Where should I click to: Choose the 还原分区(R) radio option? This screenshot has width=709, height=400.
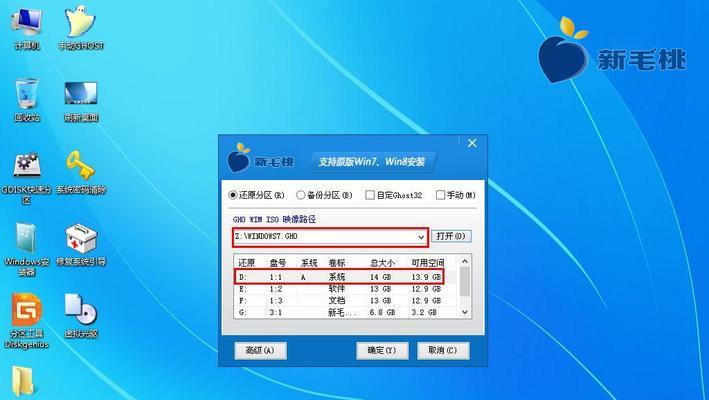coord(256,195)
